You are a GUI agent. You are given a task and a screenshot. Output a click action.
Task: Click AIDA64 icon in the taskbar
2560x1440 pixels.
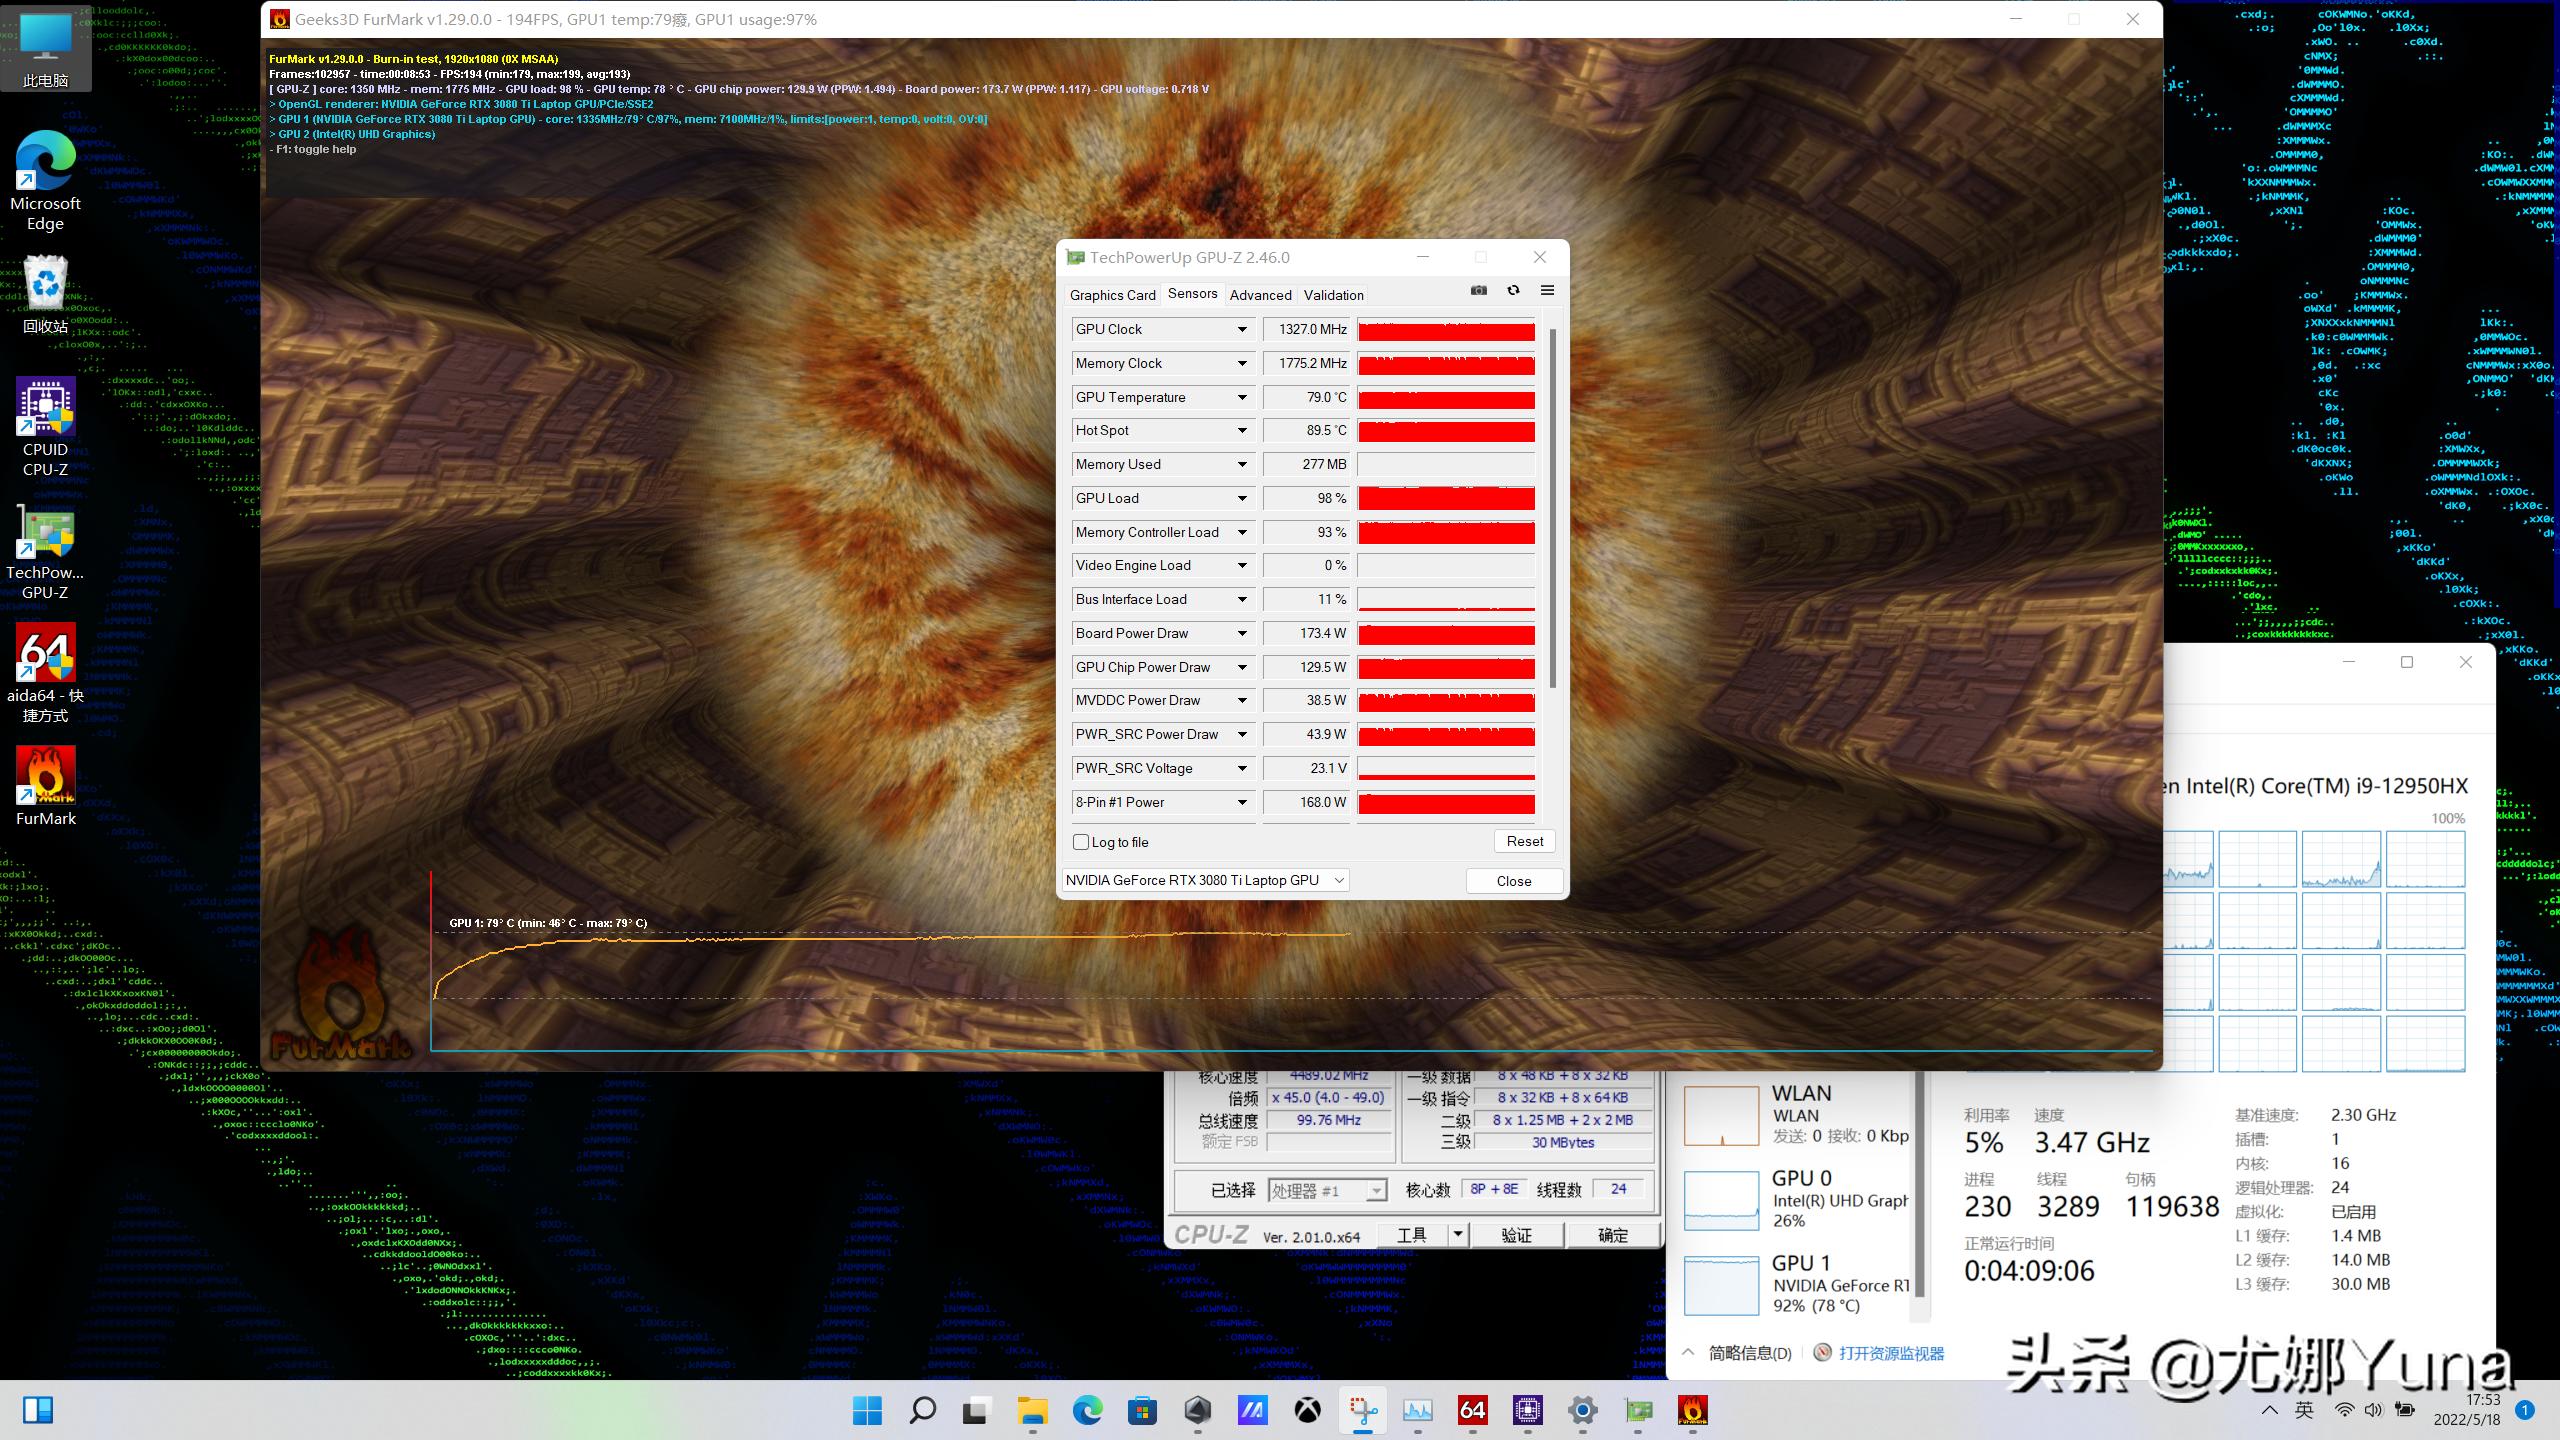pyautogui.click(x=1472, y=1410)
